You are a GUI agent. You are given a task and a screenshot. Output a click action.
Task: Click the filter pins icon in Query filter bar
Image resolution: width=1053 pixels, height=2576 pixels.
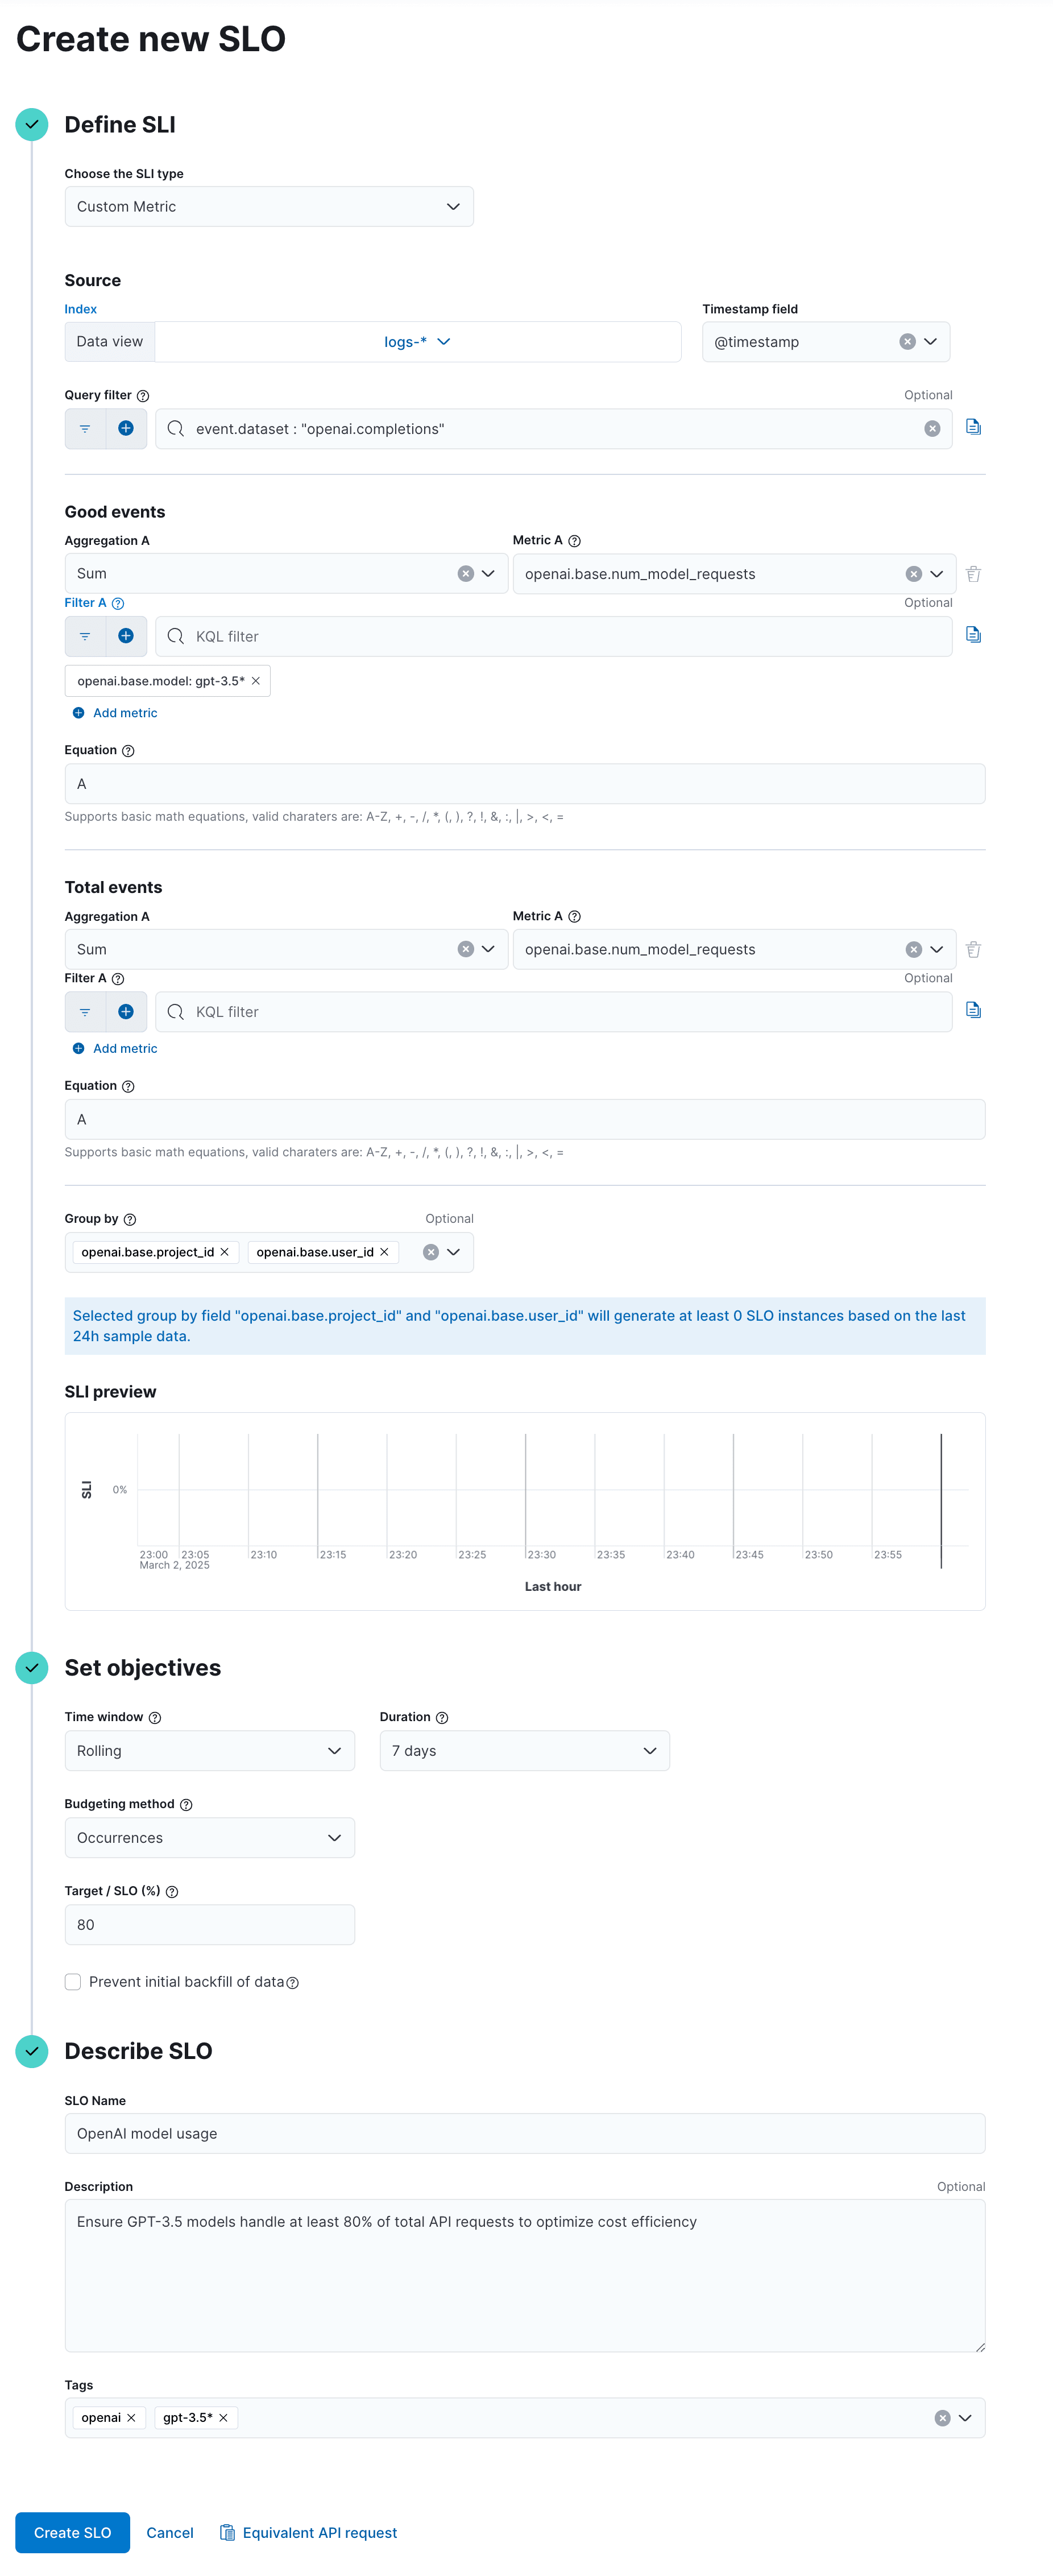point(84,428)
